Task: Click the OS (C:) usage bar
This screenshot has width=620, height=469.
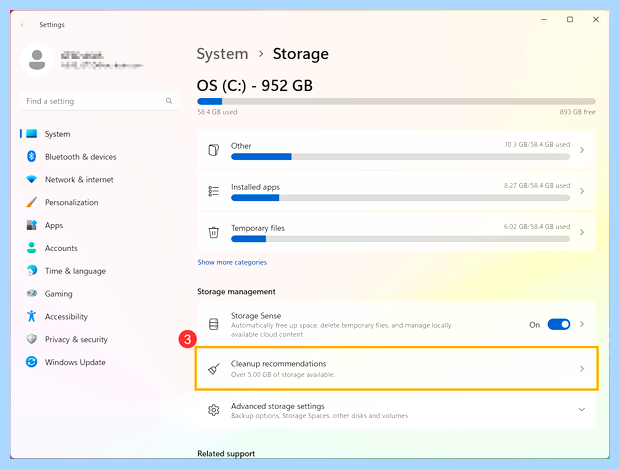Action: [x=396, y=101]
